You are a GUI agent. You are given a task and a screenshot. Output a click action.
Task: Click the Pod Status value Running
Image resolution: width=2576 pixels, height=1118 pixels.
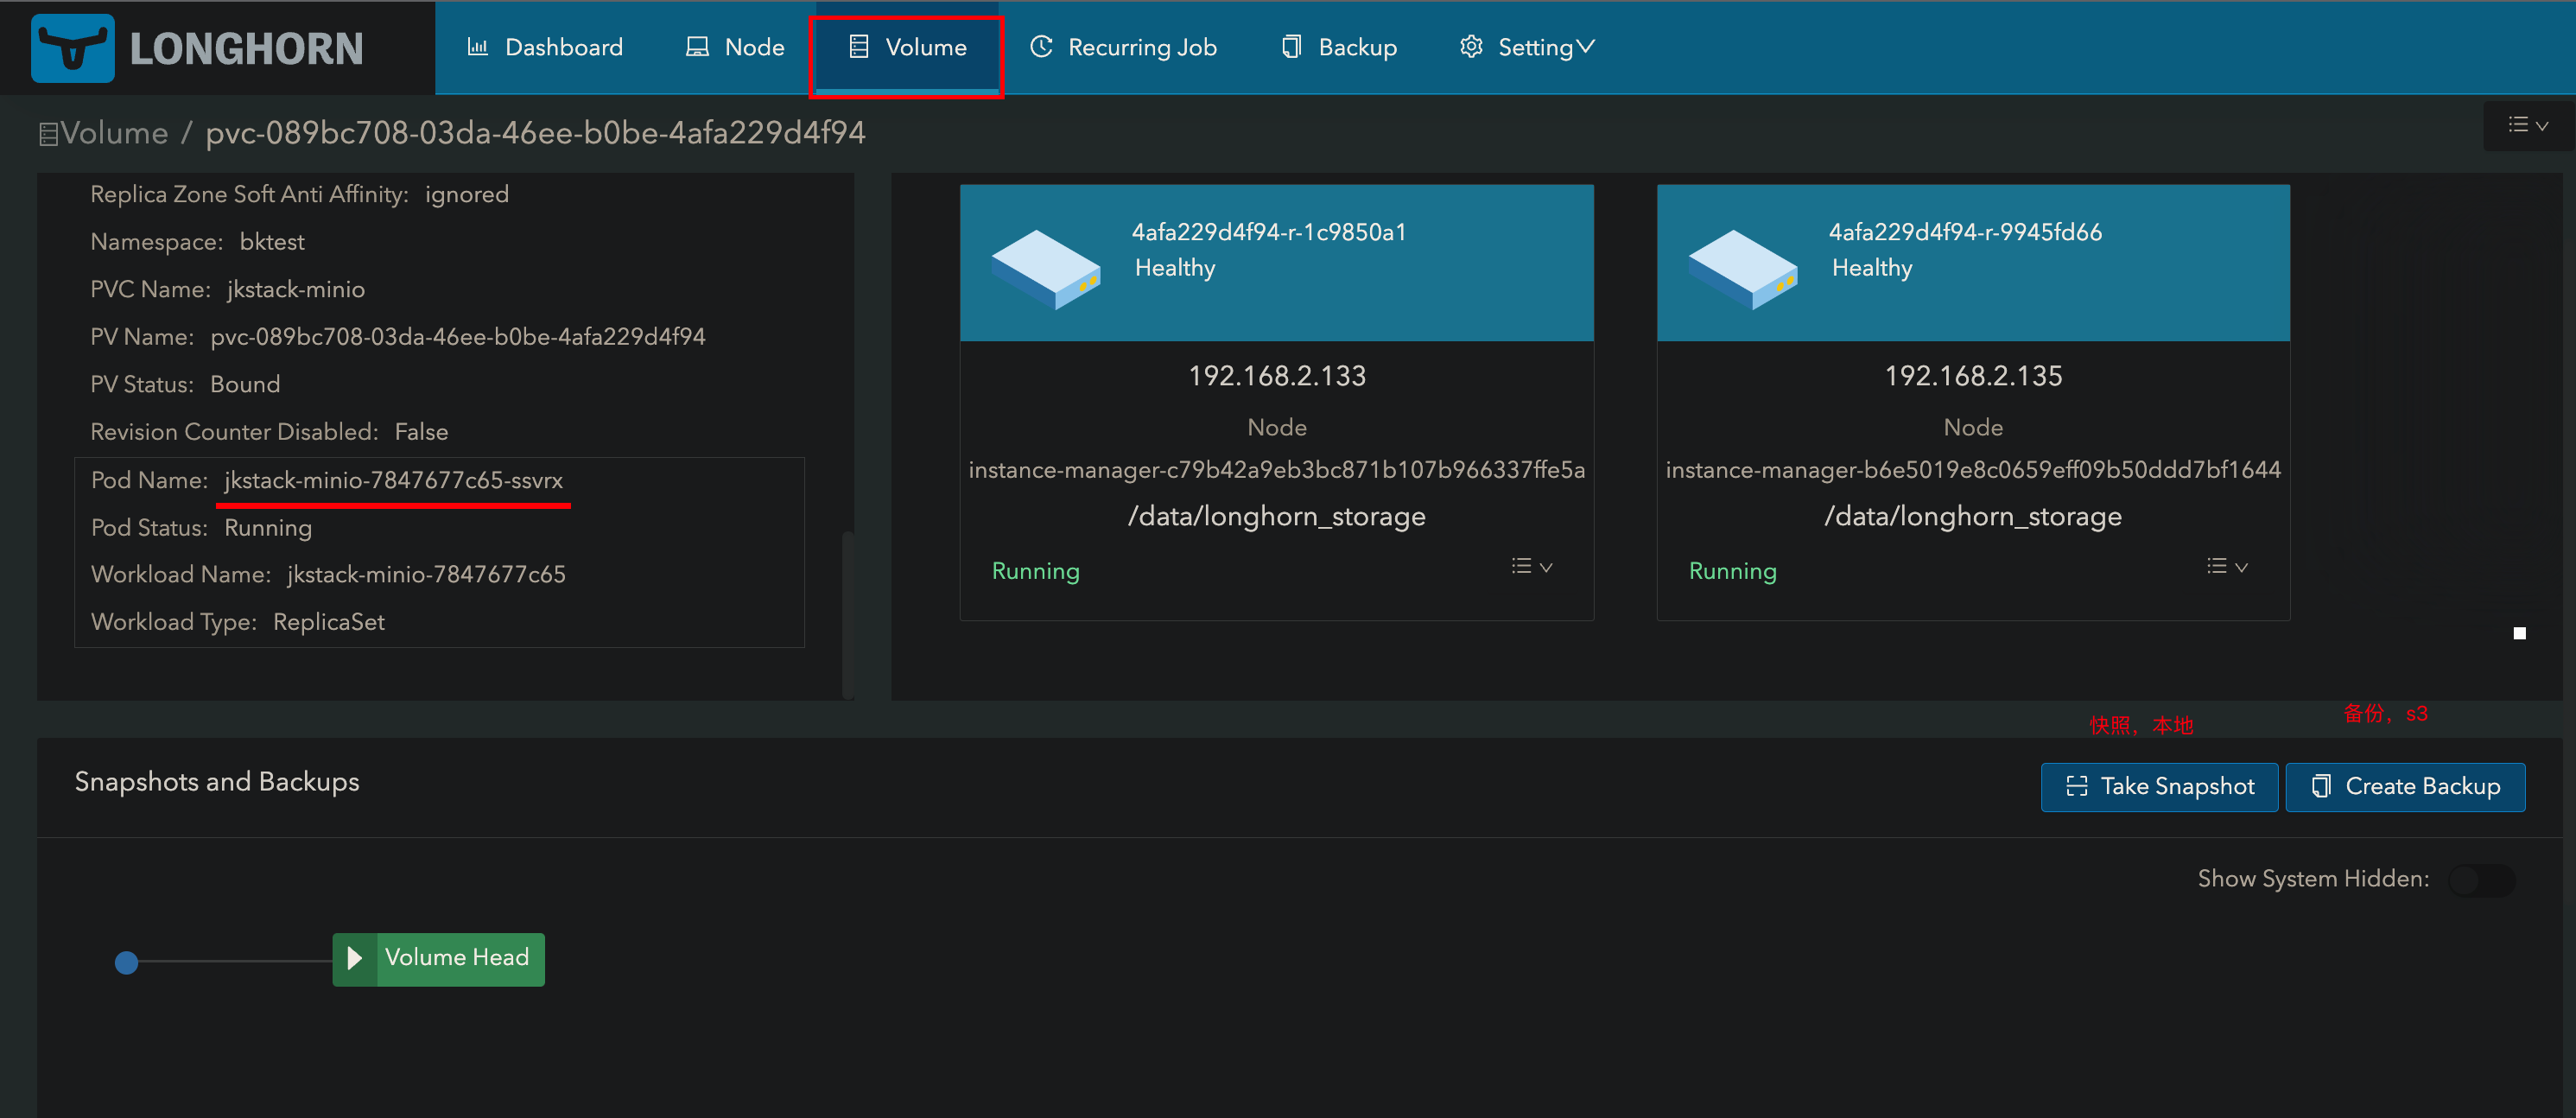click(x=268, y=528)
